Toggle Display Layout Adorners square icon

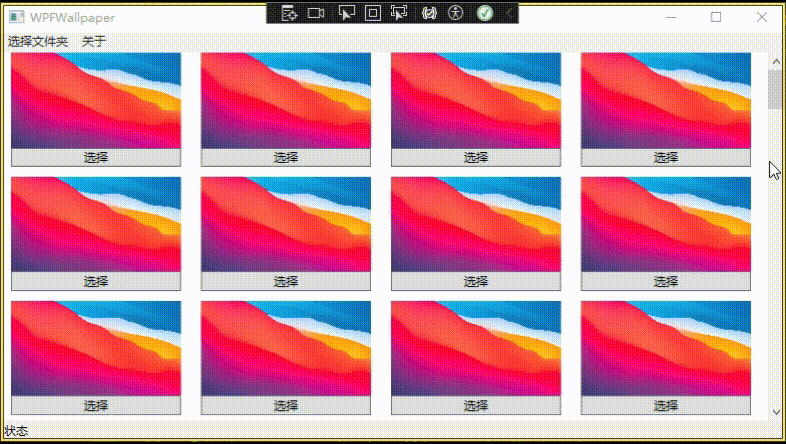[x=372, y=14]
